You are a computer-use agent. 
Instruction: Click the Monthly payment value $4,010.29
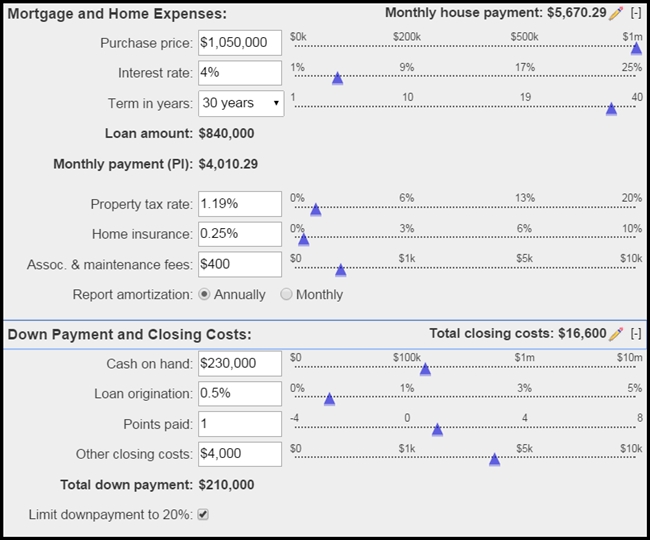click(228, 164)
